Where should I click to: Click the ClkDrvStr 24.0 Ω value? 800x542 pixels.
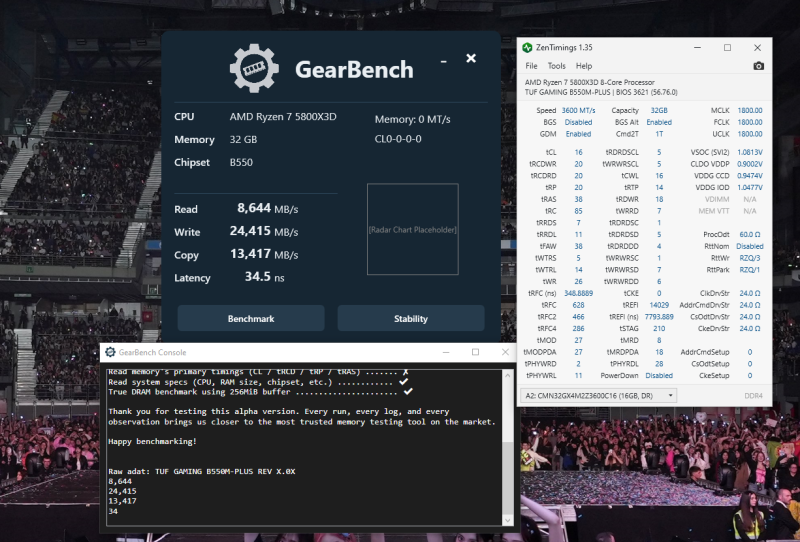749,293
